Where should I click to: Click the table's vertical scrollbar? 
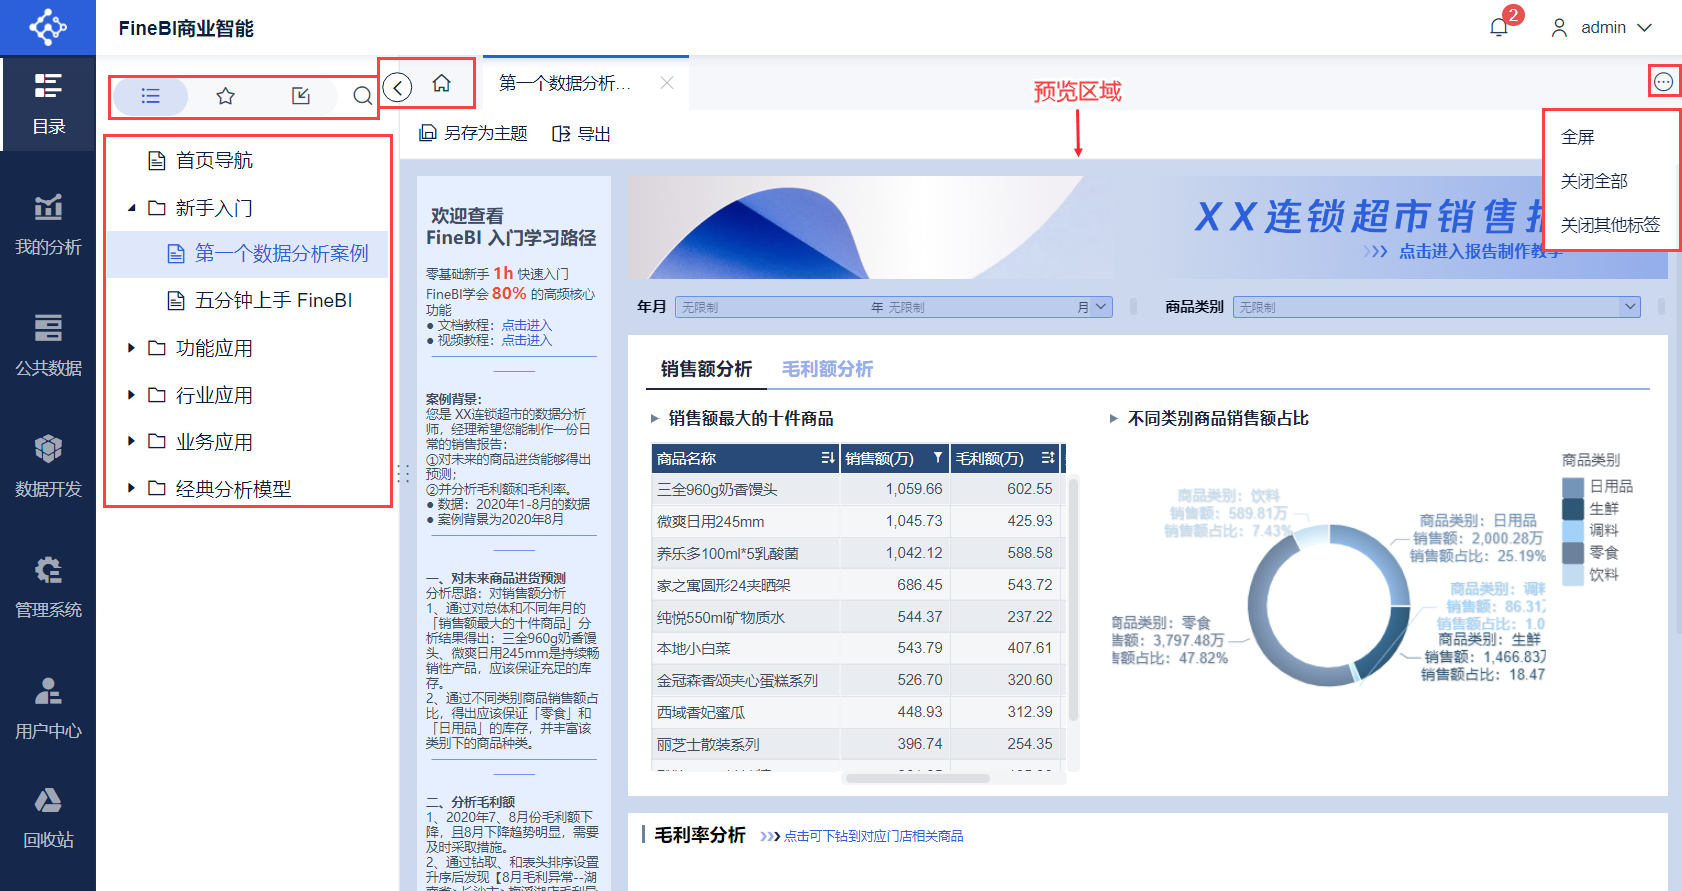1074,600
